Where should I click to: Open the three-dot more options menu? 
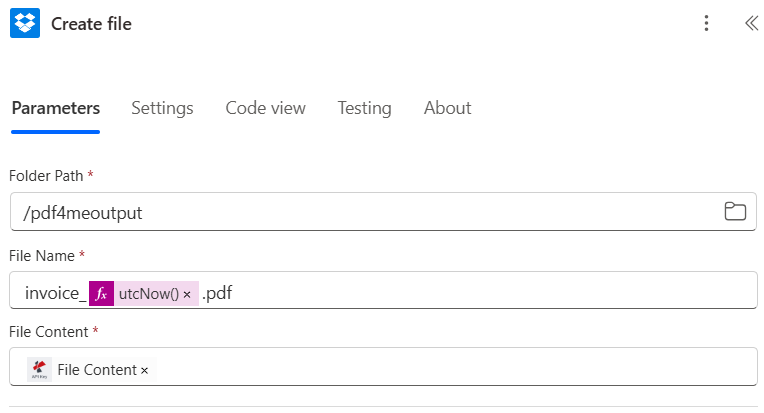[x=706, y=23]
